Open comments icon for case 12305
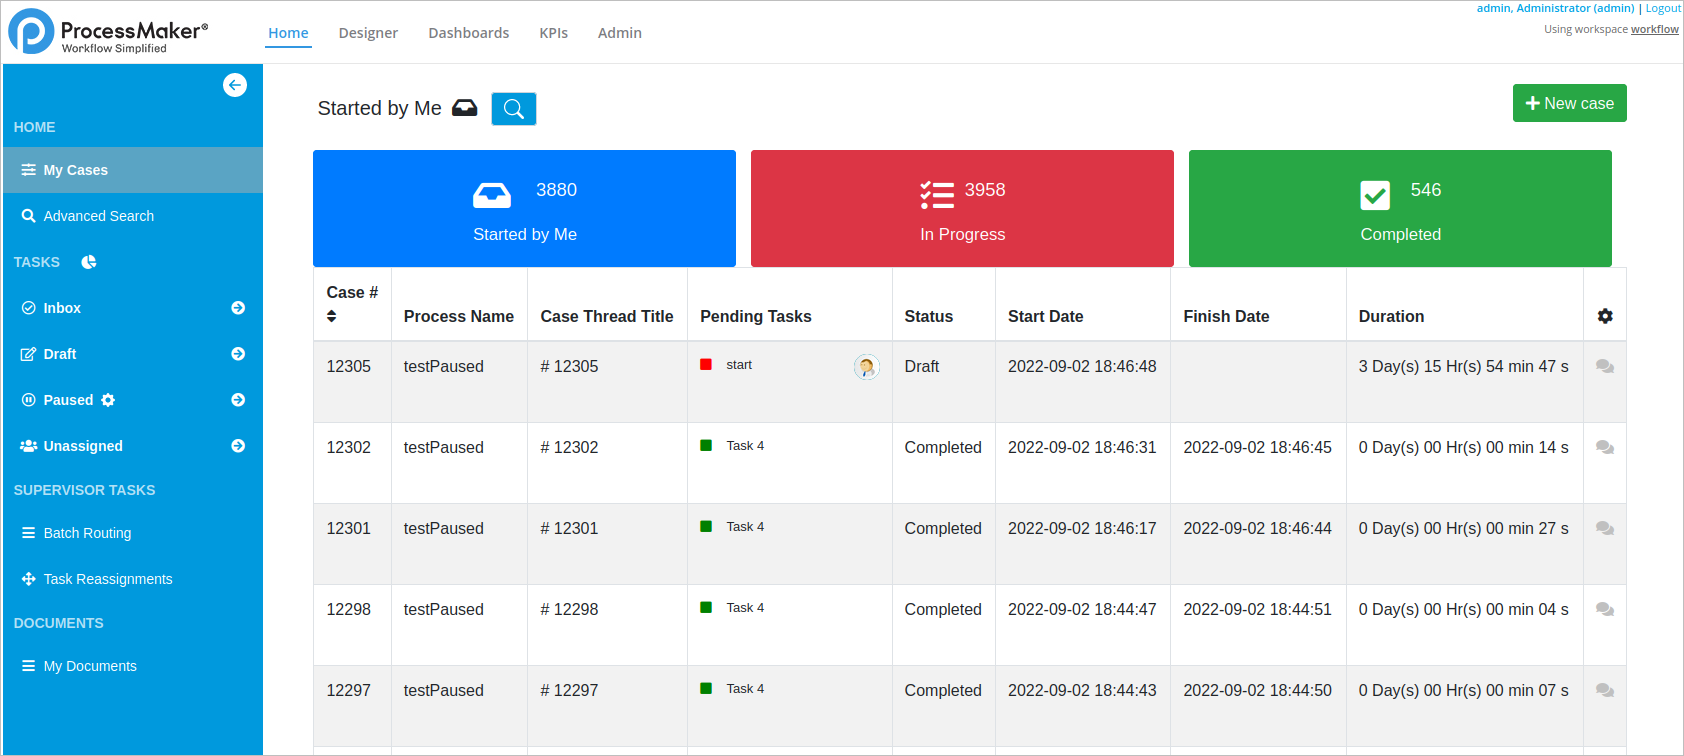1684x756 pixels. click(x=1605, y=367)
